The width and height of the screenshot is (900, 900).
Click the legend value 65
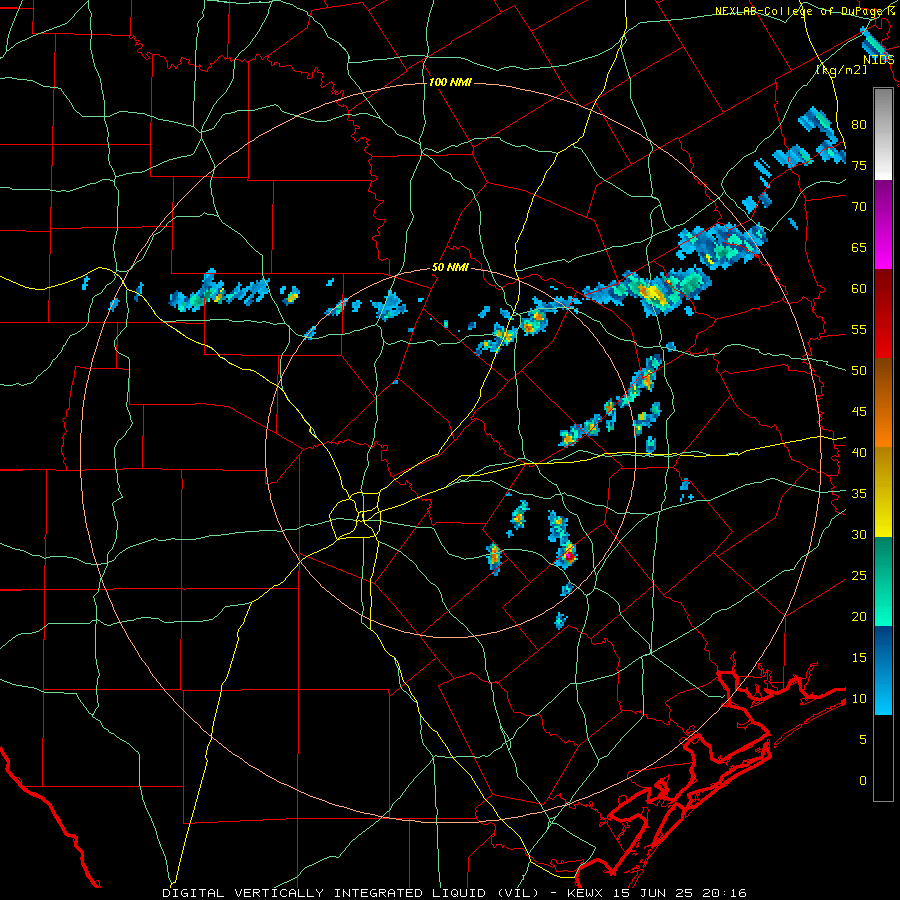[x=859, y=247]
